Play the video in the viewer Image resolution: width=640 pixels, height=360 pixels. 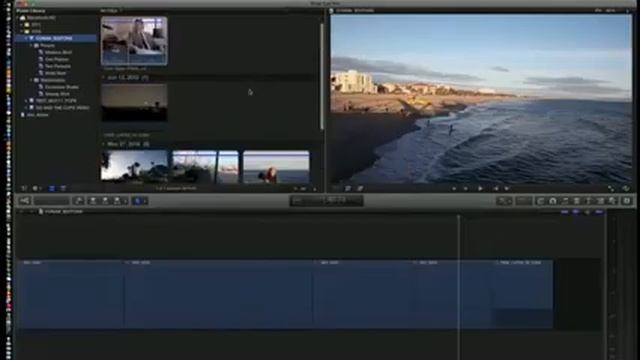click(x=480, y=188)
